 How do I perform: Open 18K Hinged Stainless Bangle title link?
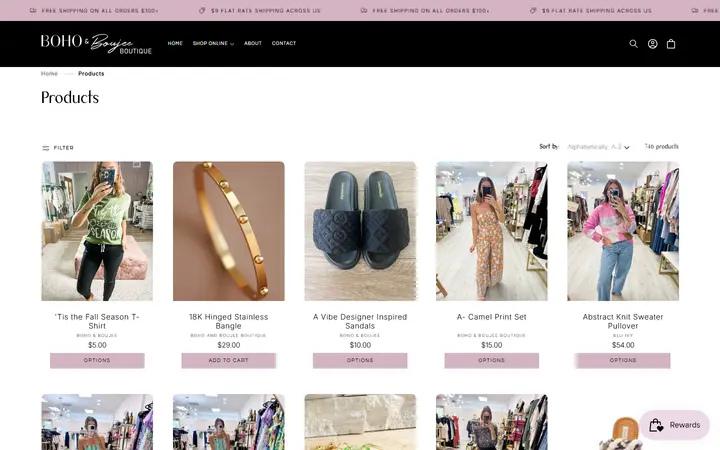[x=229, y=321]
